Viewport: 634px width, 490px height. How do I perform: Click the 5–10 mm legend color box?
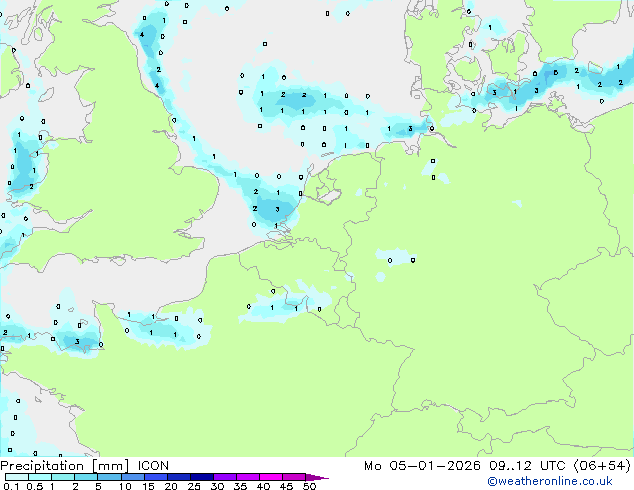109,477
